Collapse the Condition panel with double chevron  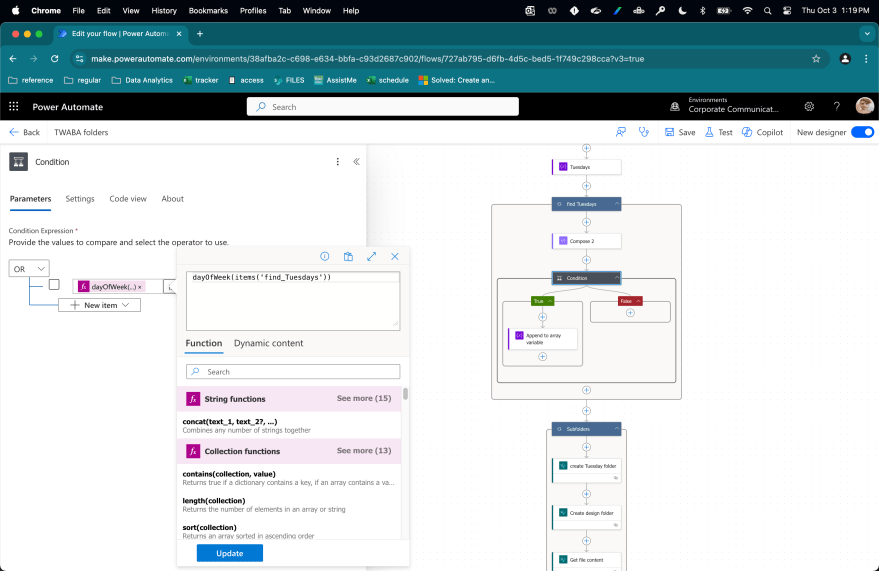click(357, 162)
